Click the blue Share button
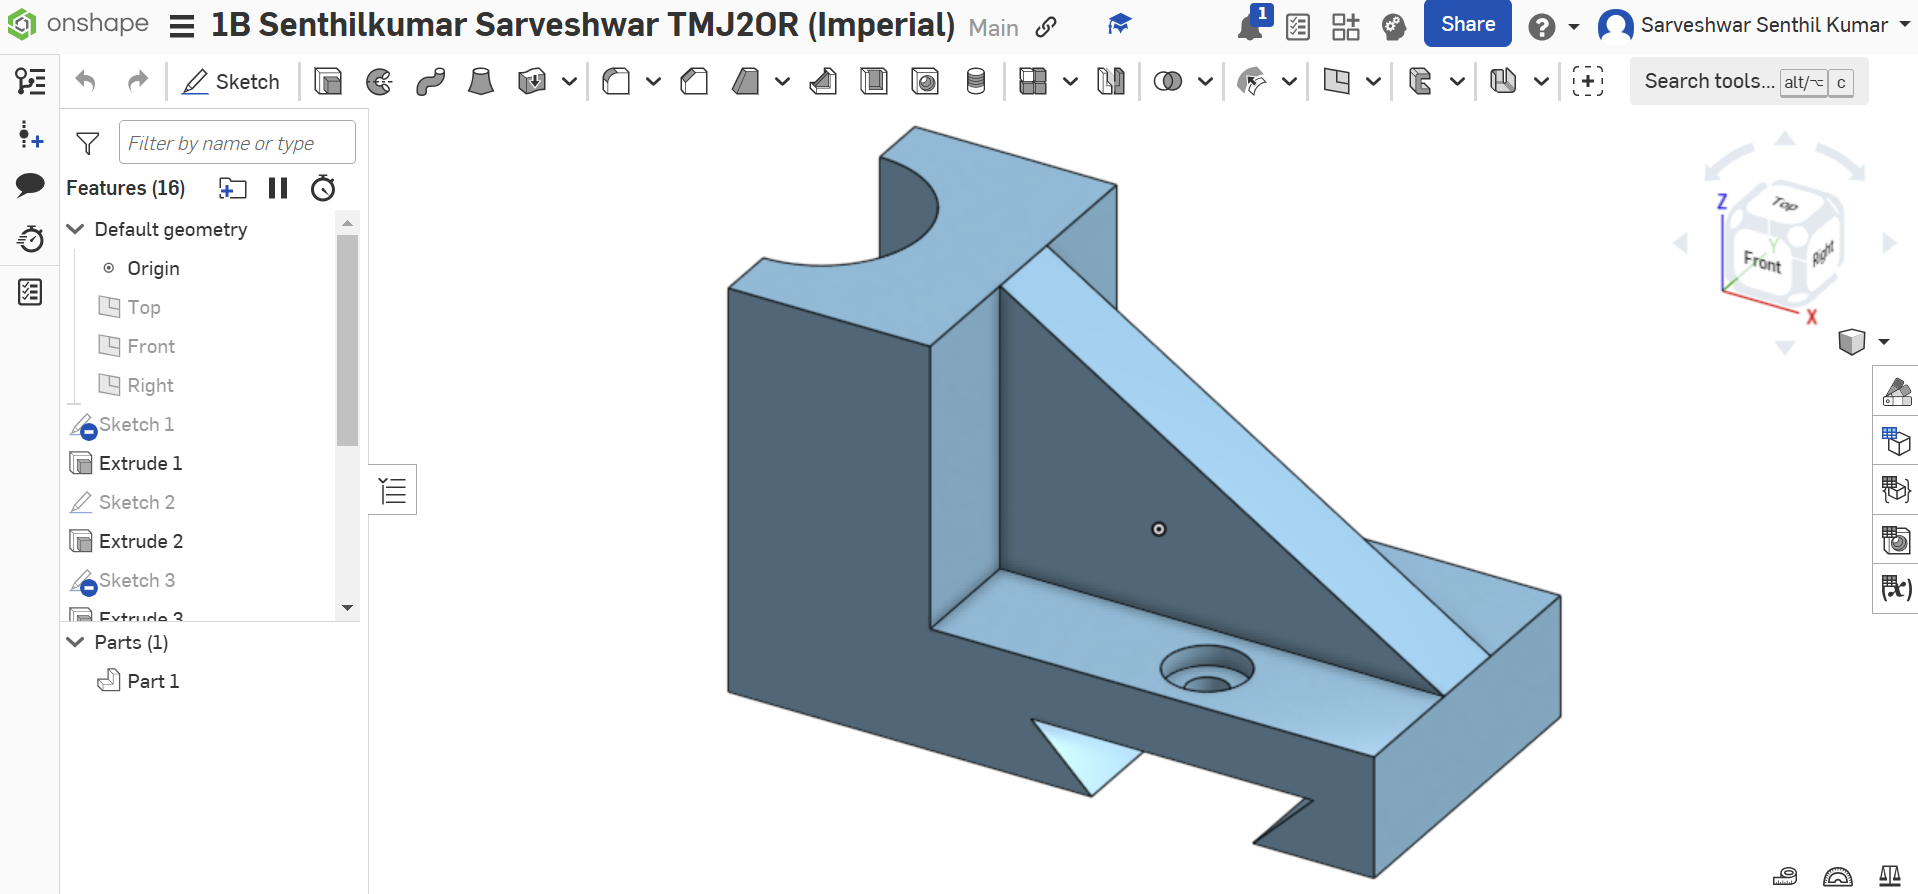Image resolution: width=1918 pixels, height=894 pixels. point(1467,24)
